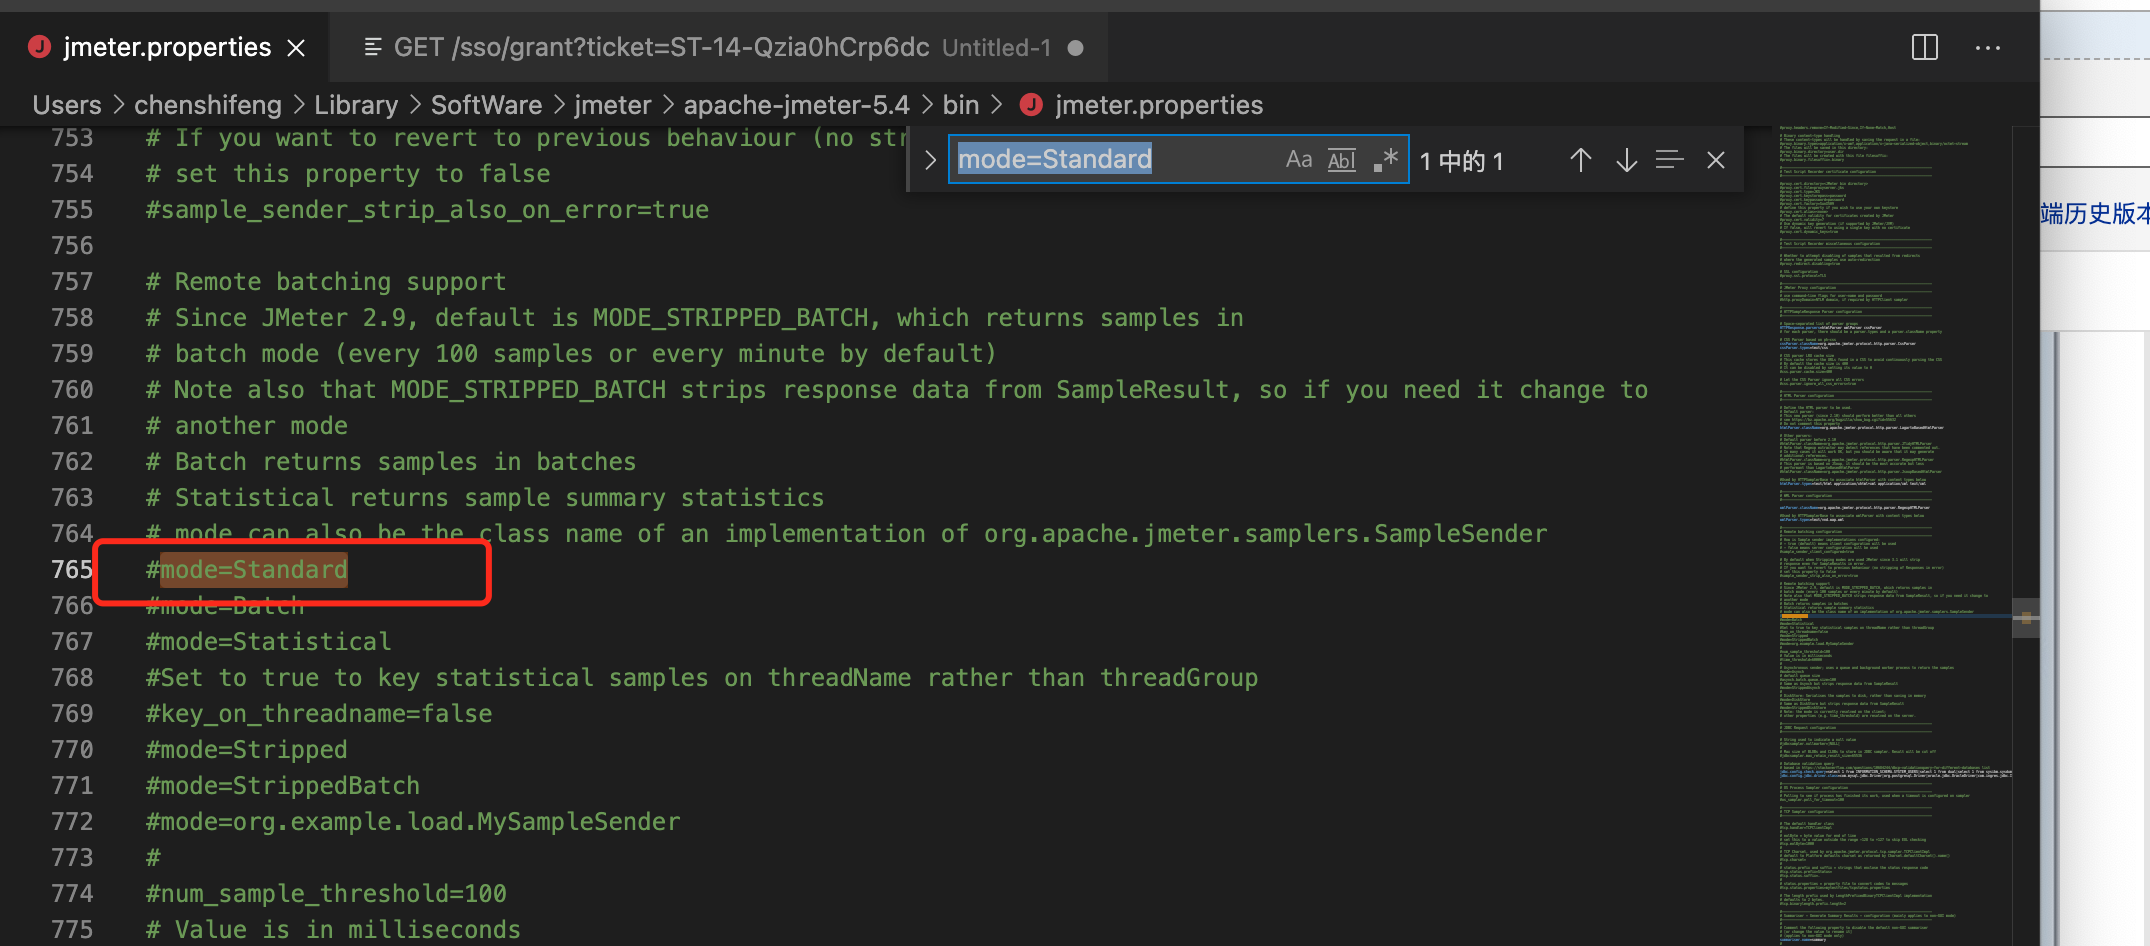Click the Users breadcrumb
The height and width of the screenshot is (946, 2150).
click(x=67, y=105)
